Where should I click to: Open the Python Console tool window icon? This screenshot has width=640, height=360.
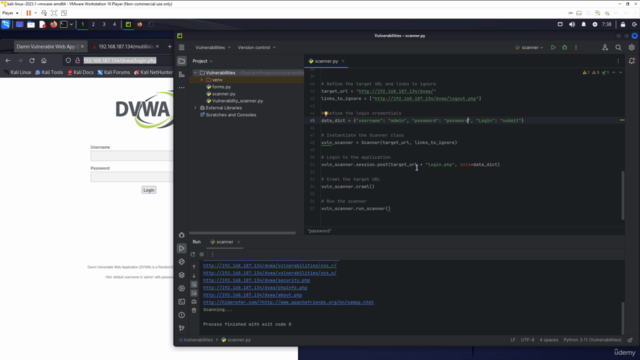click(x=182, y=262)
